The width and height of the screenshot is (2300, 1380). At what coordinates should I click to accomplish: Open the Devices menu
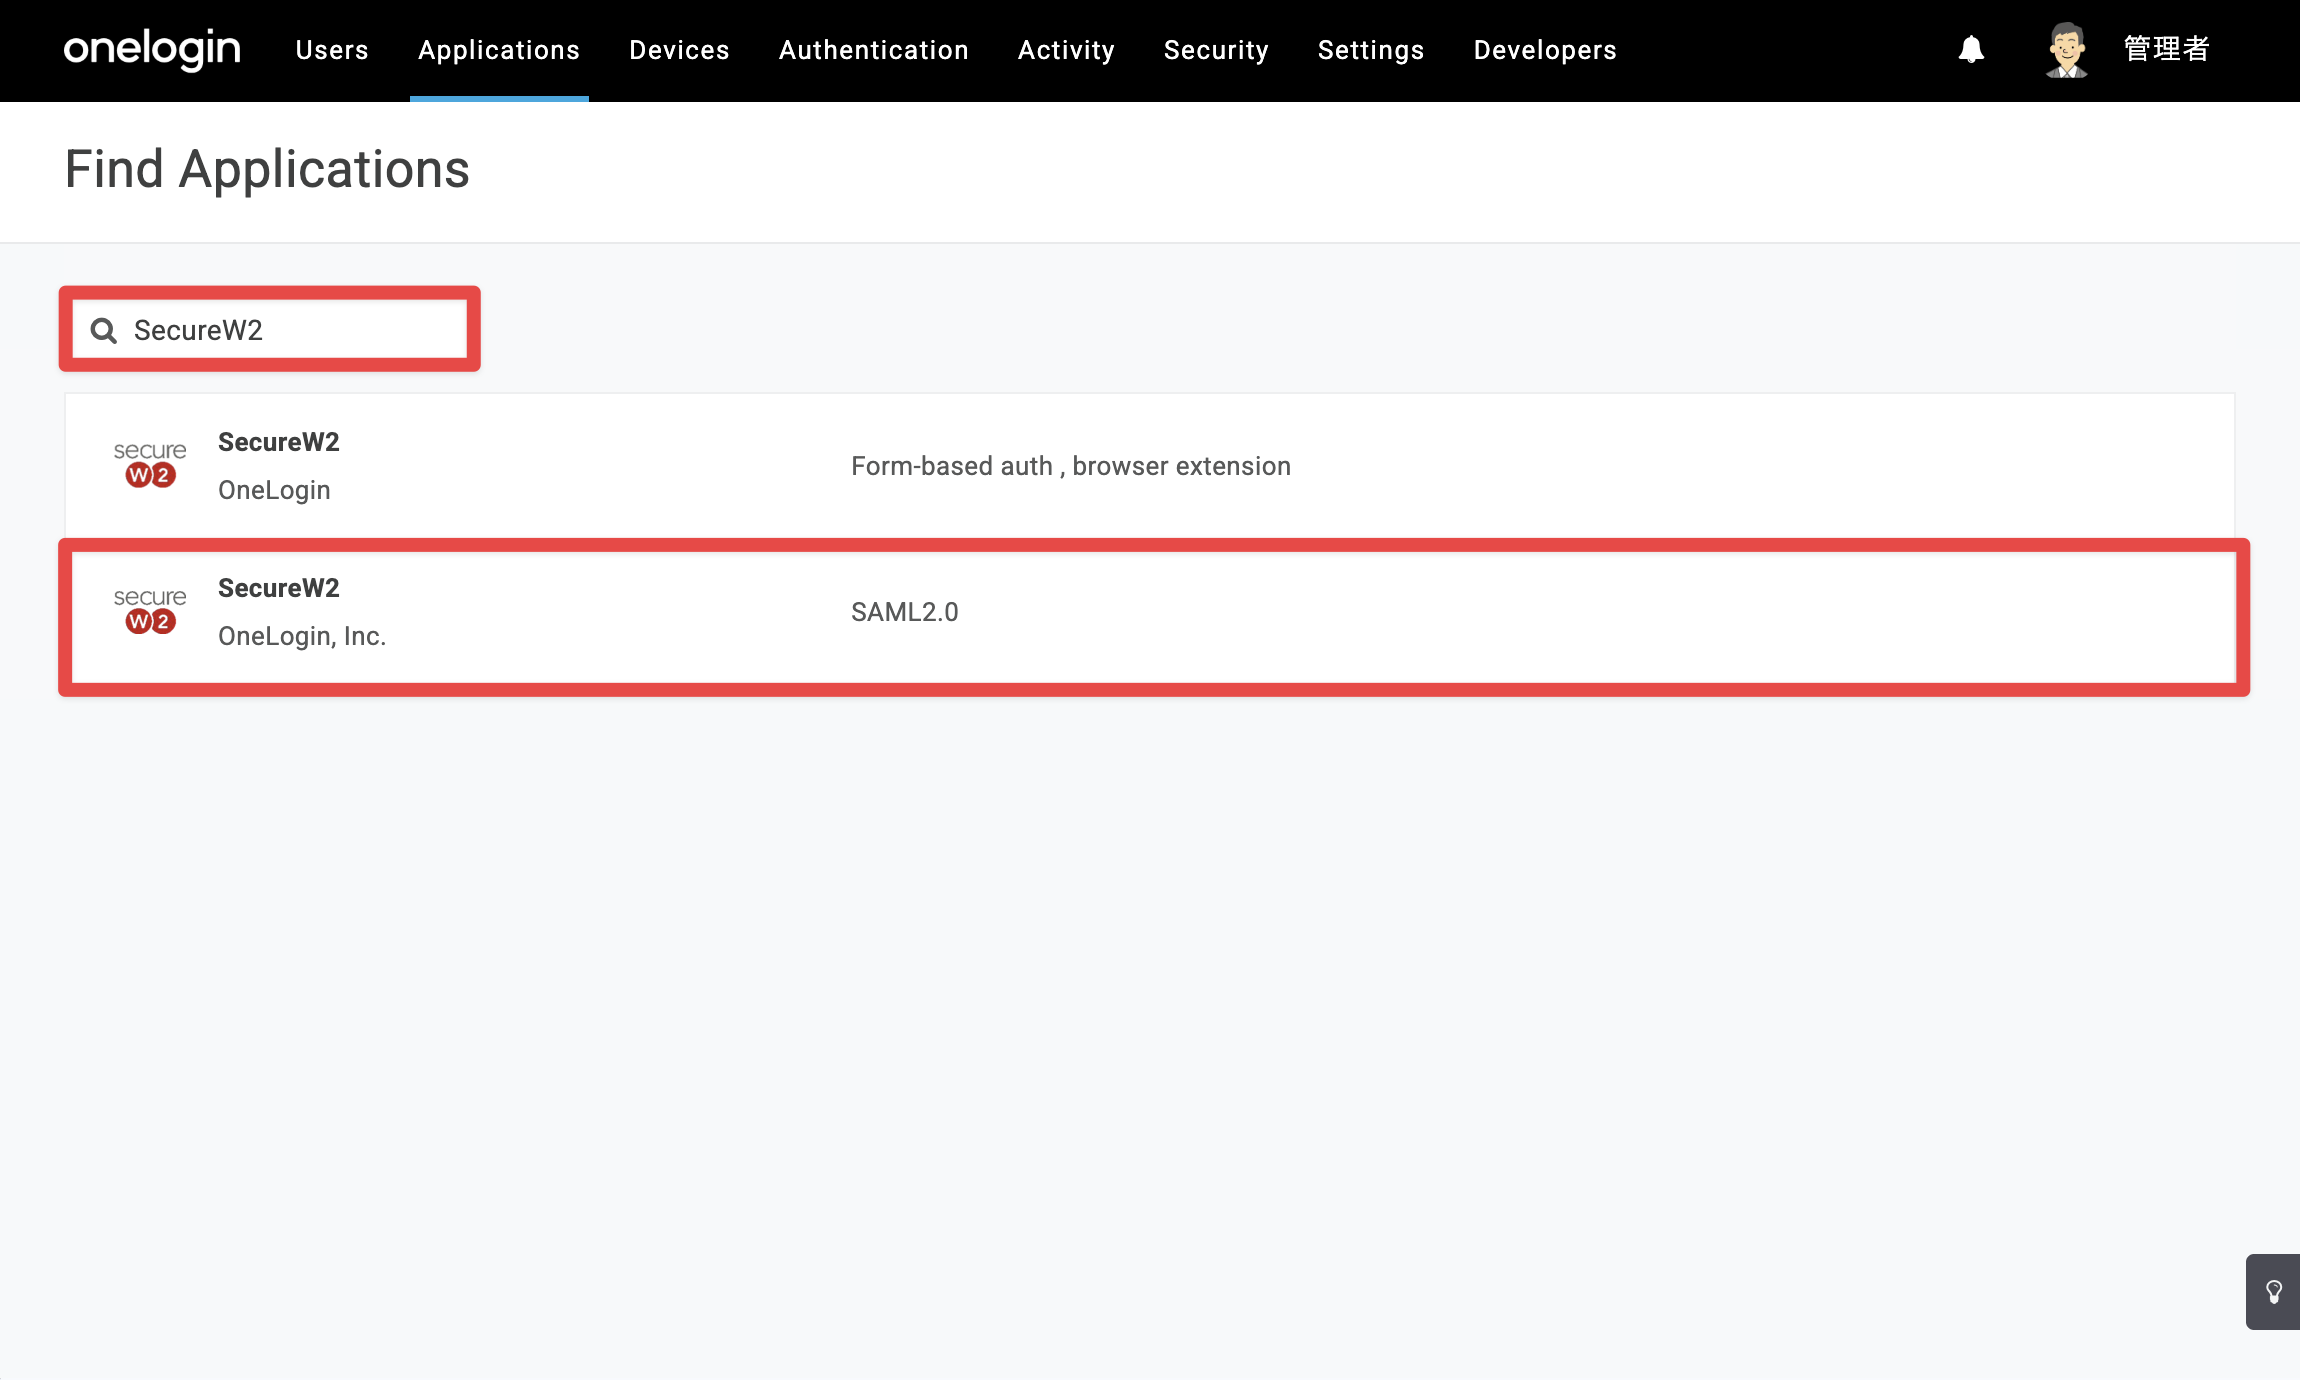679,50
